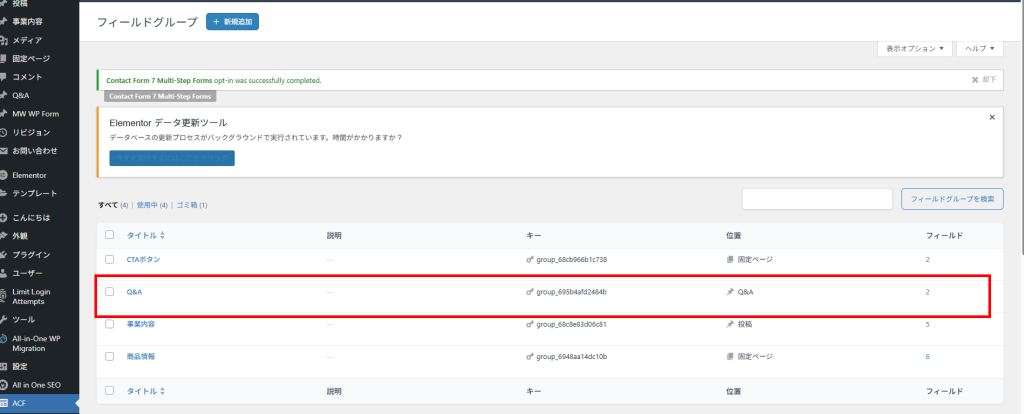Viewport: 1024px width, 414px height.
Task: Open the 商品情報 field group link
Action: tap(140, 356)
